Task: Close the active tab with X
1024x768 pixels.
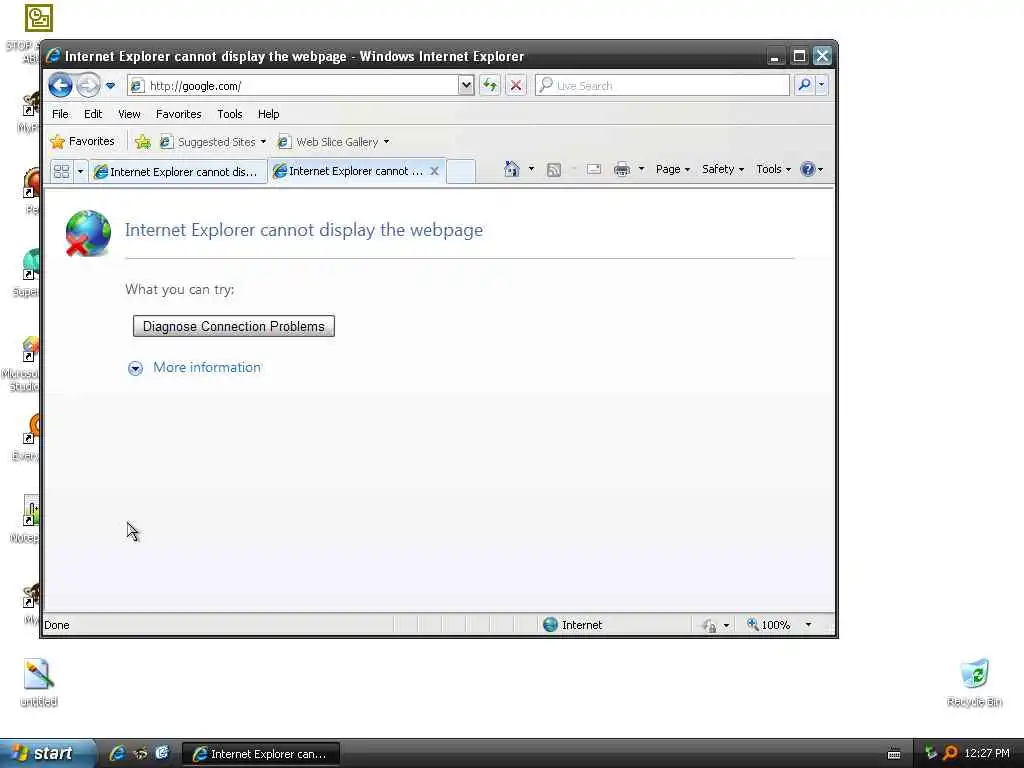Action: point(434,170)
